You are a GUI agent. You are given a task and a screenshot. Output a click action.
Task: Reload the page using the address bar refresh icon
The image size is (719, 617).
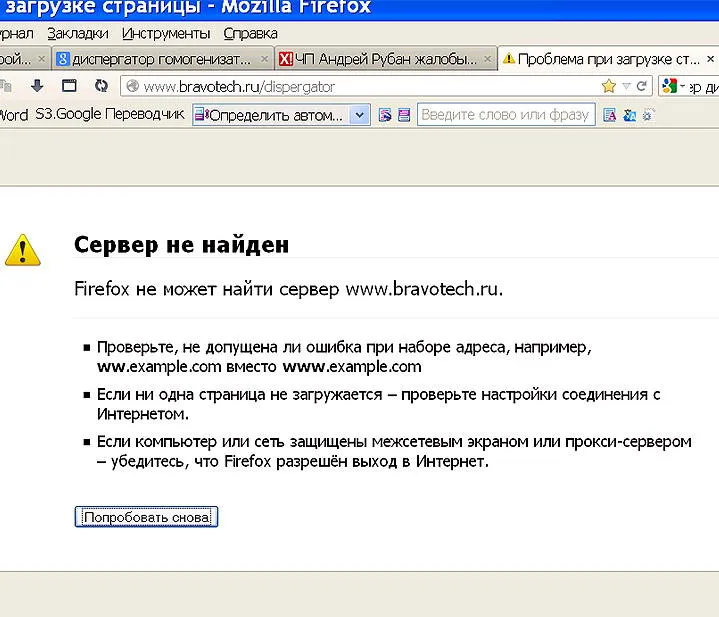click(642, 86)
